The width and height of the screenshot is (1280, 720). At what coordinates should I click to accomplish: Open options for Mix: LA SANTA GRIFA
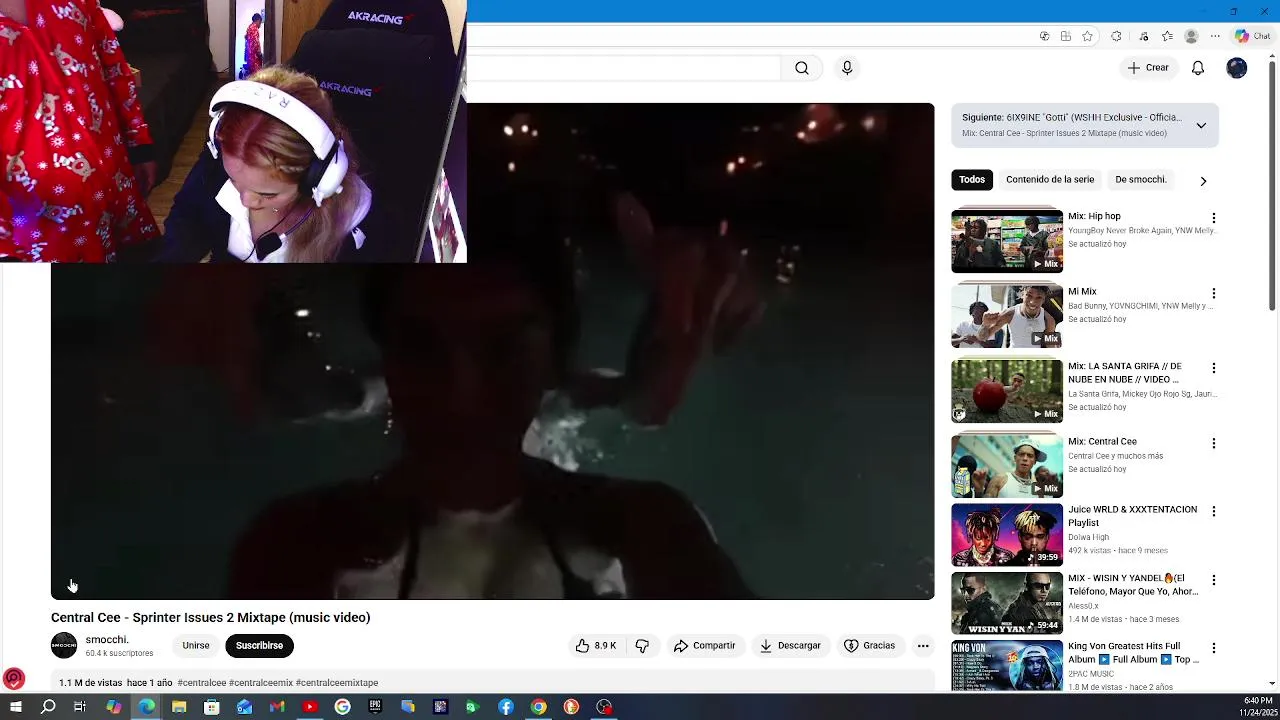[x=1214, y=368]
